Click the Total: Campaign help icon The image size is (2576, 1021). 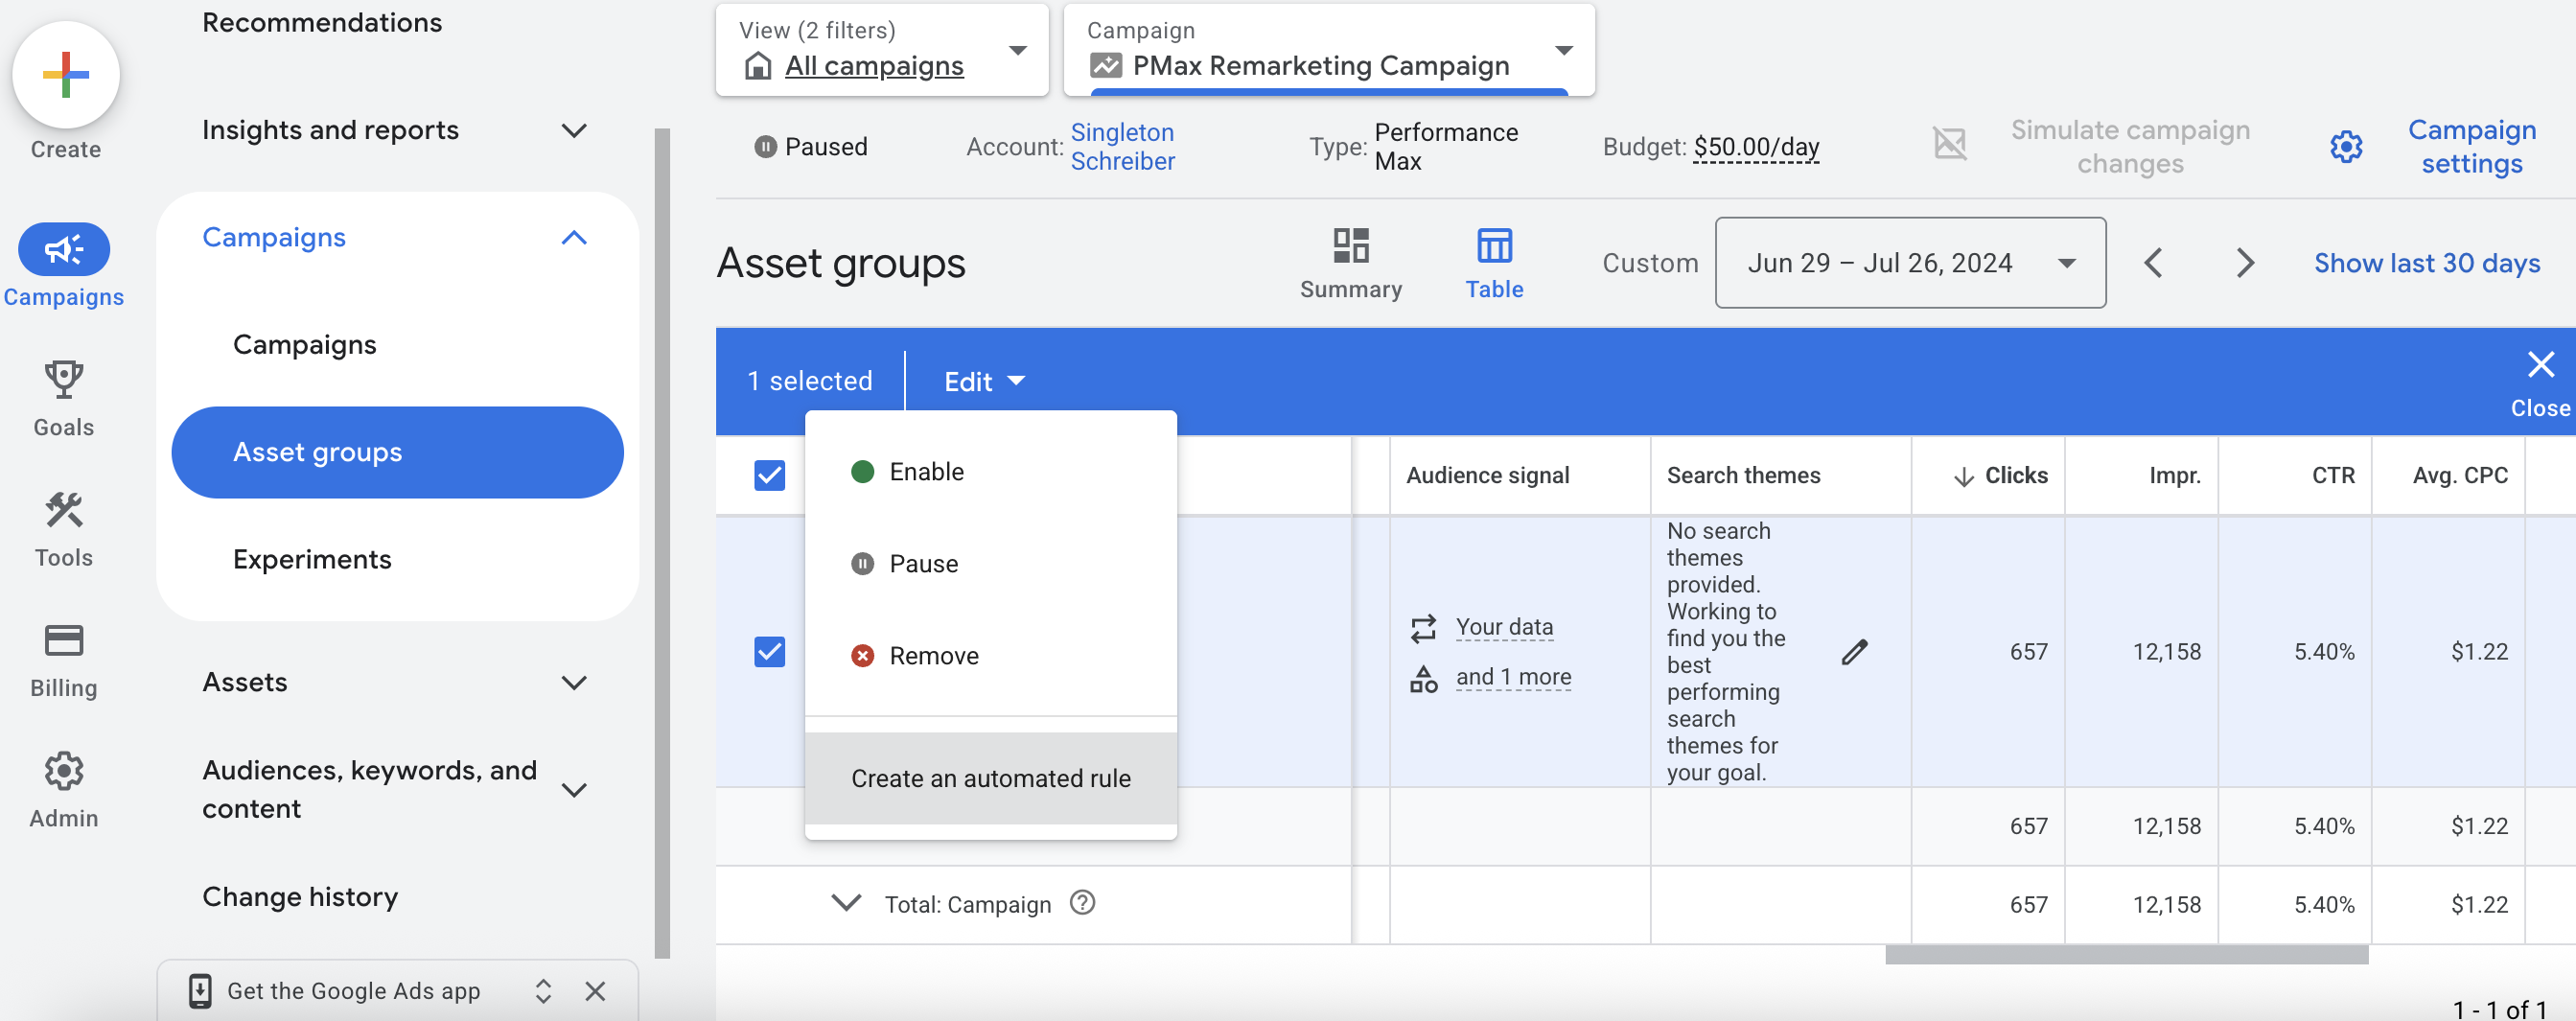(1082, 903)
